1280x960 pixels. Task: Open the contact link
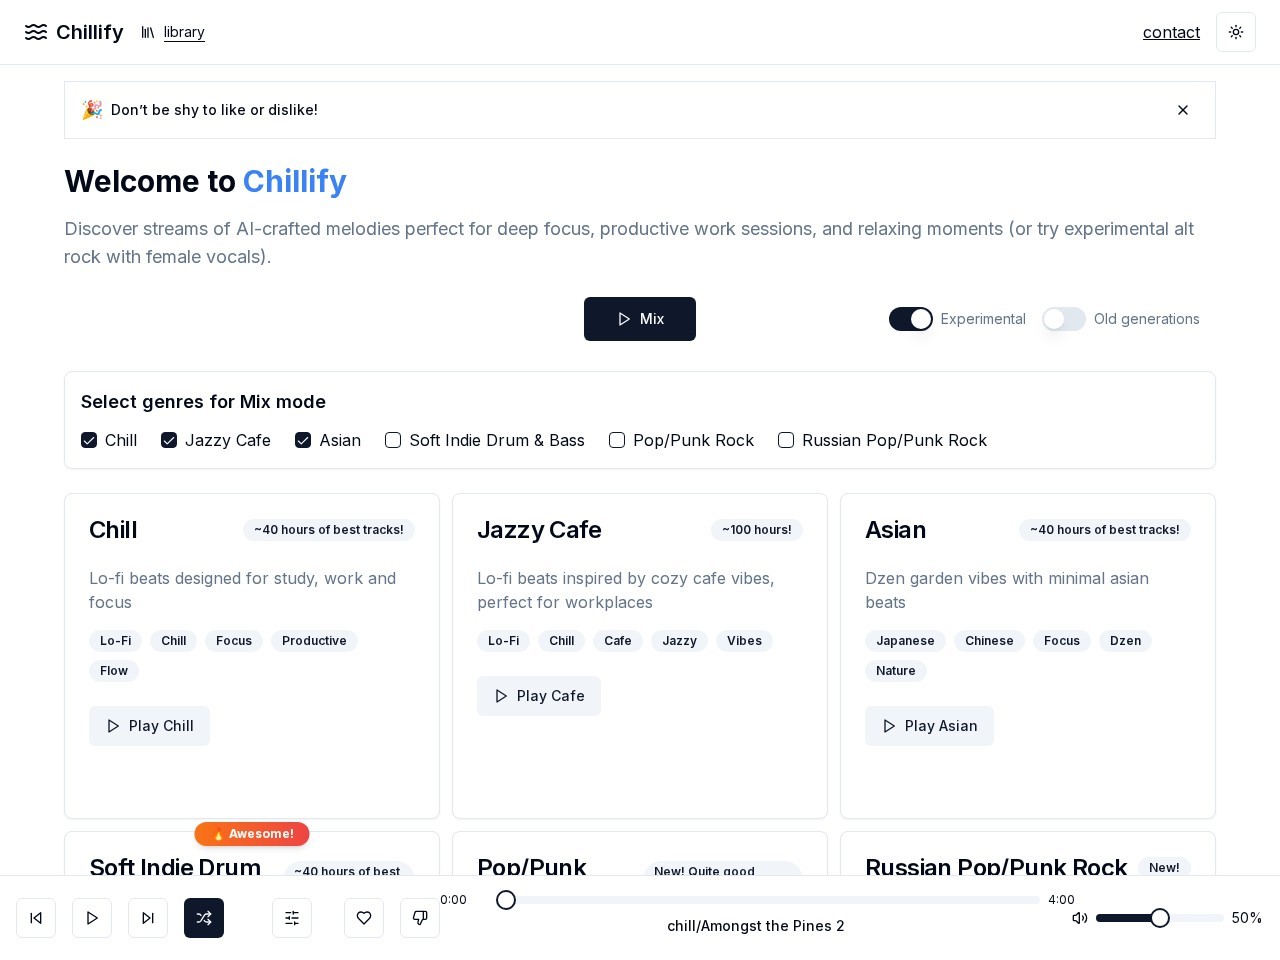pyautogui.click(x=1171, y=32)
